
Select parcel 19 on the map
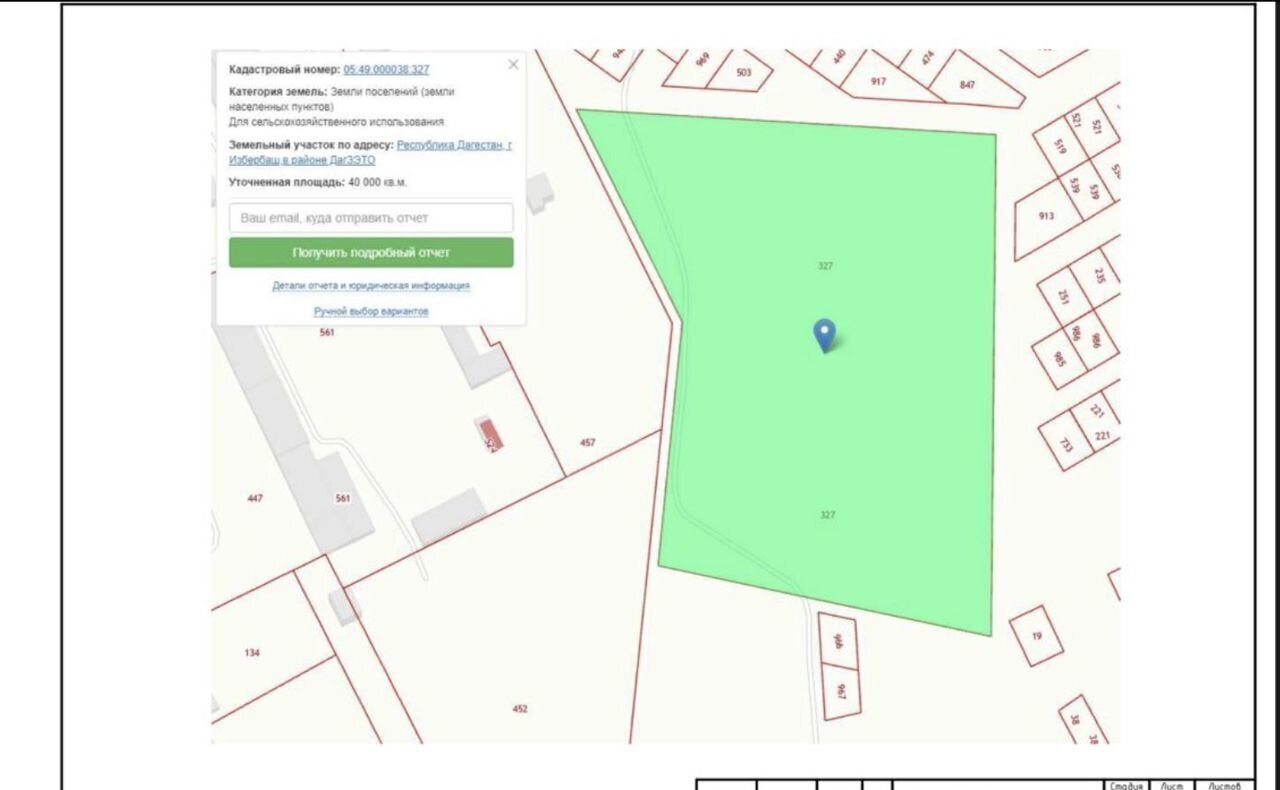pos(1036,635)
